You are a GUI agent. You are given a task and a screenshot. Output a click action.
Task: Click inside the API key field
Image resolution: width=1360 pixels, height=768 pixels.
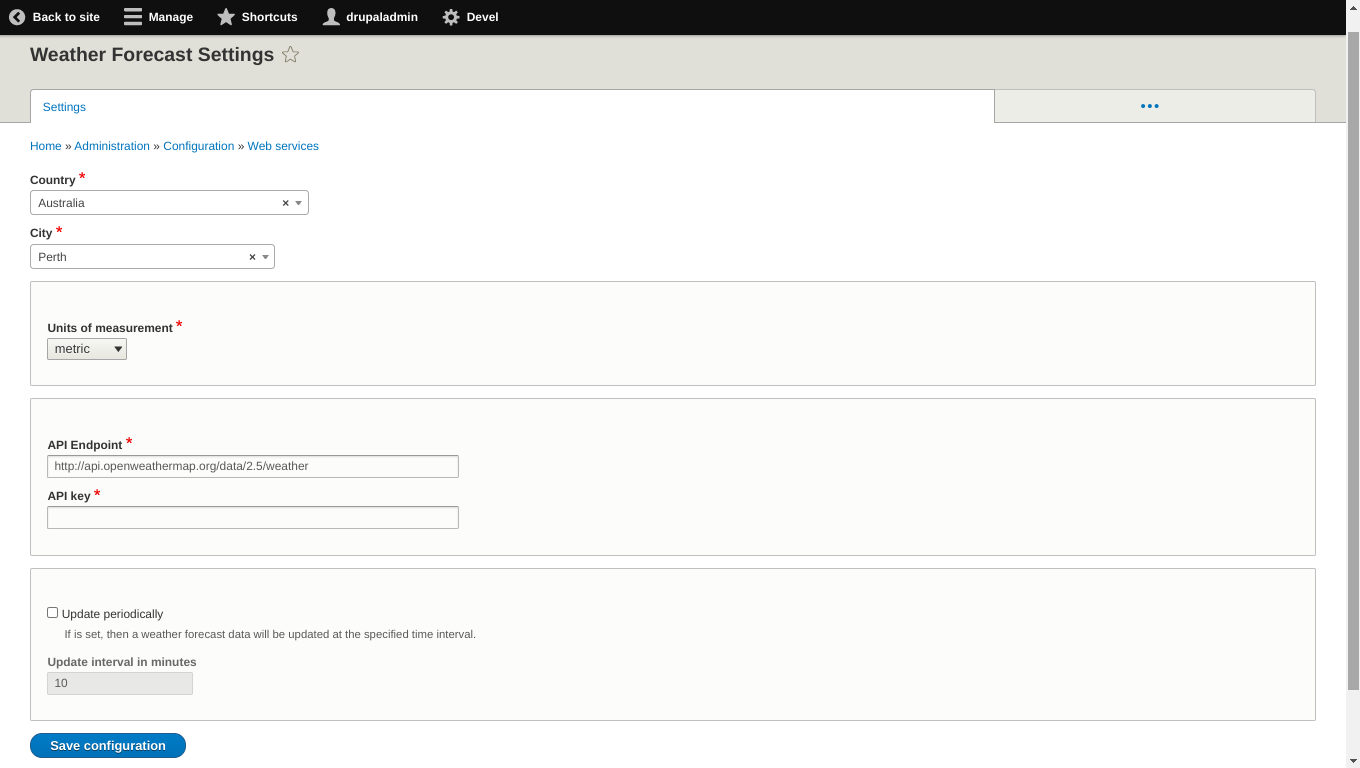tap(252, 517)
